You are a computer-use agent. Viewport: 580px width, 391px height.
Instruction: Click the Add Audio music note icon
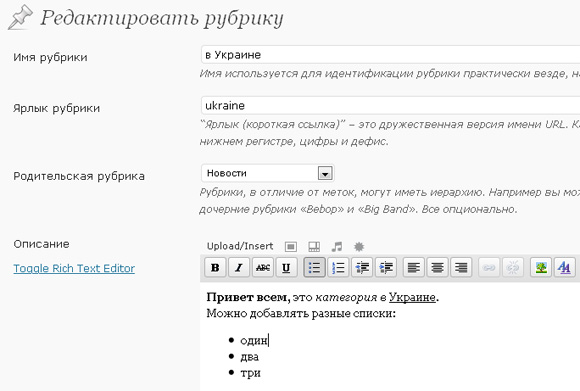click(337, 247)
